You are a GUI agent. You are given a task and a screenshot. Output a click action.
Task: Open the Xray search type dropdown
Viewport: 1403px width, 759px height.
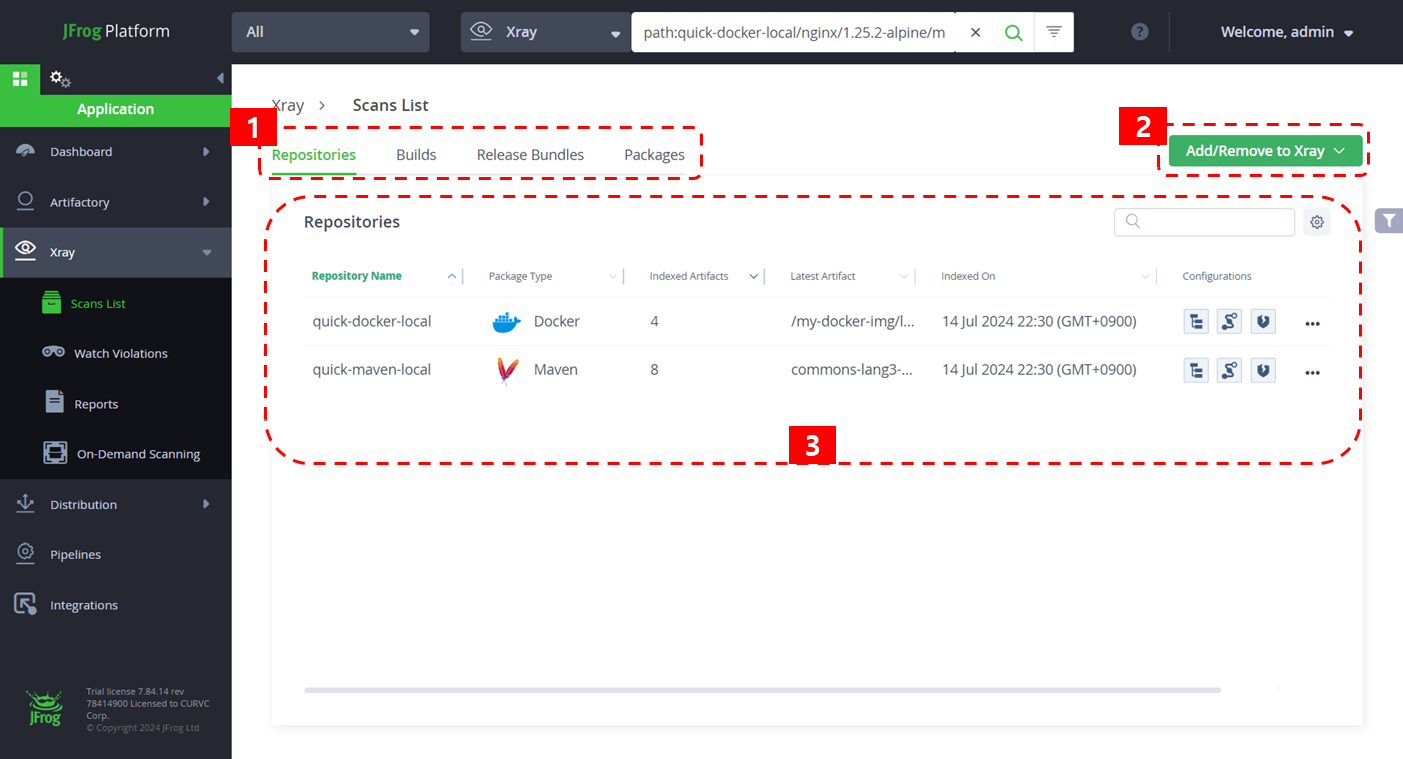coord(546,32)
